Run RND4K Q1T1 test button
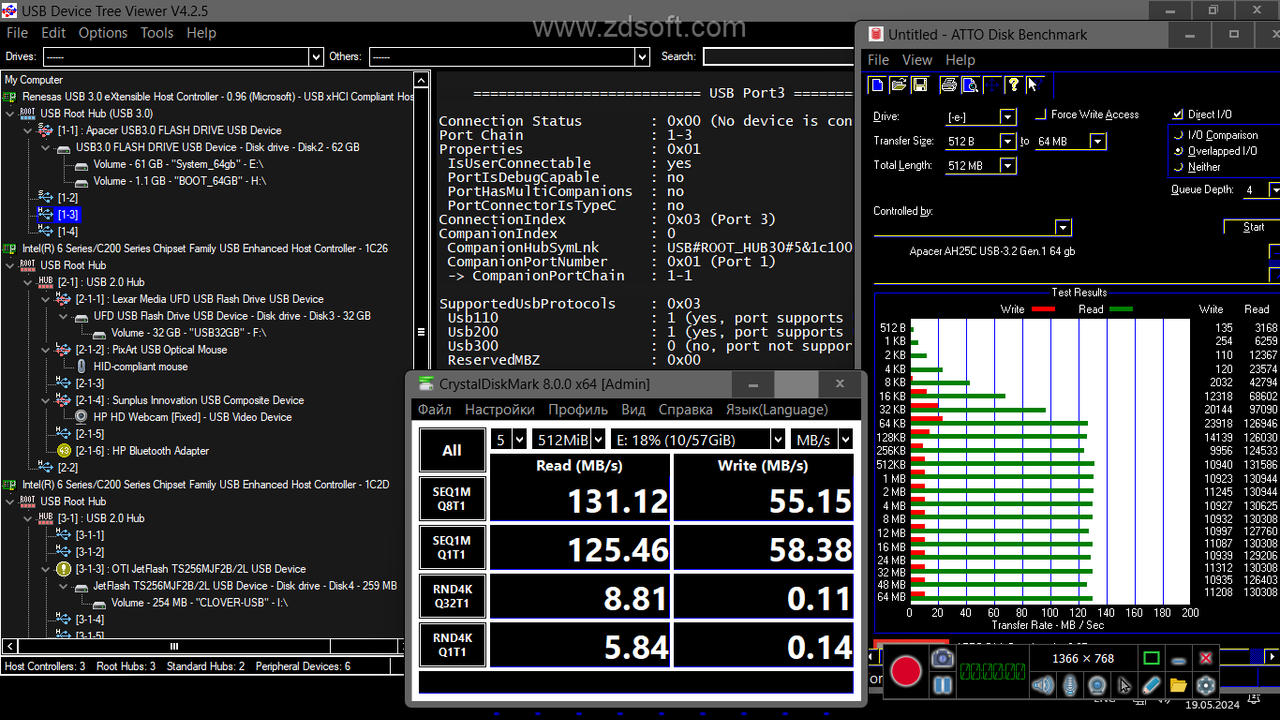 pyautogui.click(x=452, y=646)
